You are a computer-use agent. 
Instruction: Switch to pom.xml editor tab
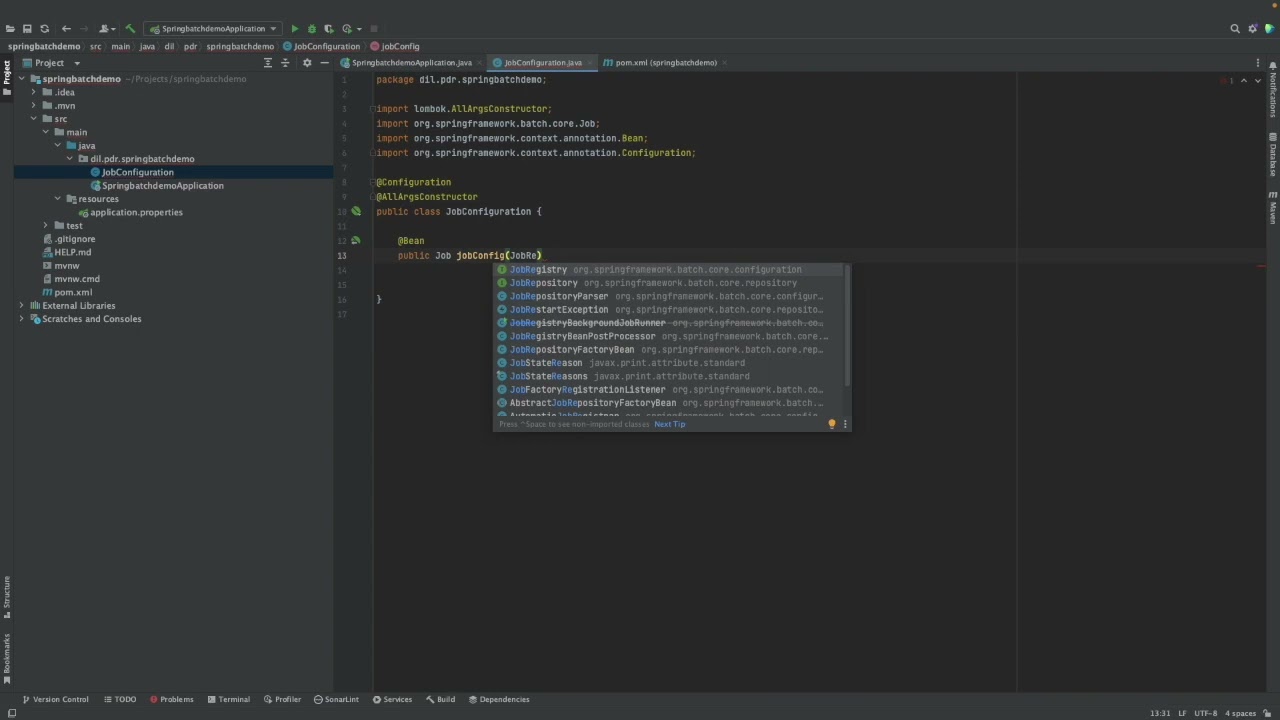[x=665, y=62]
